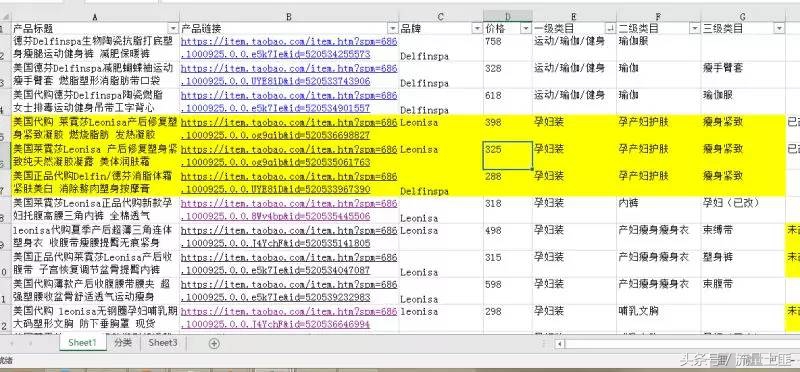Viewport: 800px width, 372px height.
Task: Open taobao link ending id=520539232983
Action: pos(289,291)
